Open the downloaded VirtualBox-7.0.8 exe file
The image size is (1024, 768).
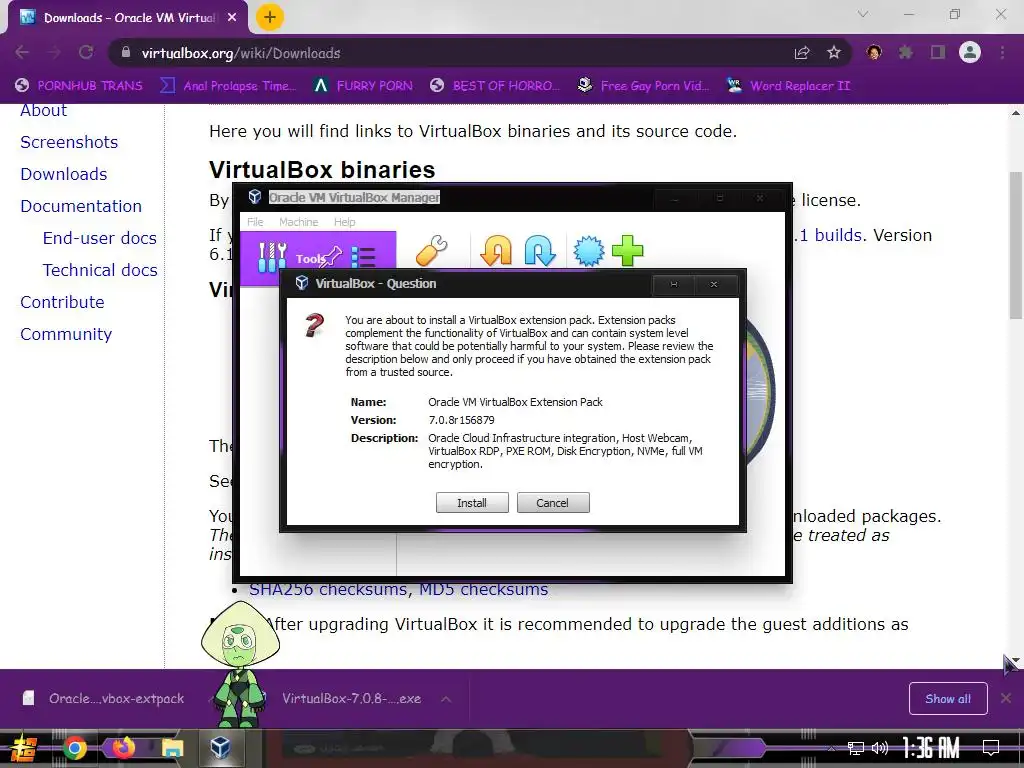351,698
